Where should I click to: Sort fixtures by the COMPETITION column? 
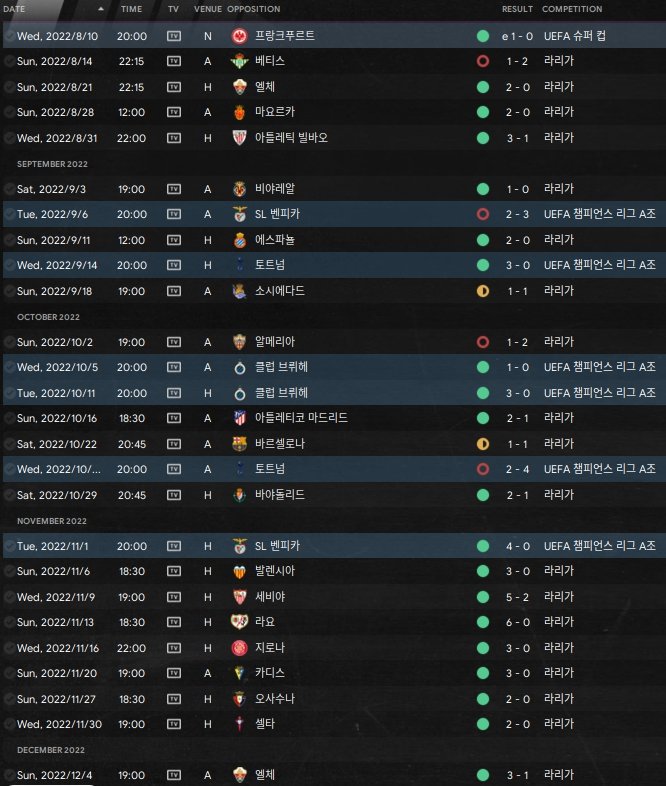pyautogui.click(x=572, y=9)
